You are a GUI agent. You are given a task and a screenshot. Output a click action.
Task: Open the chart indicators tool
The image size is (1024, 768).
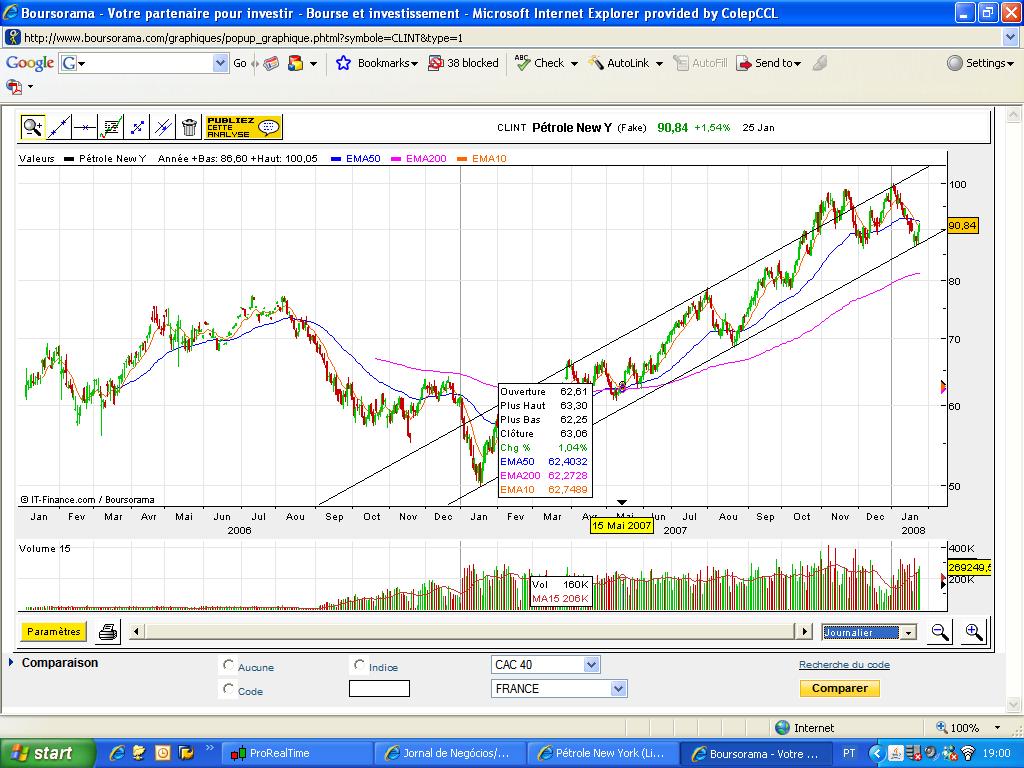(x=111, y=127)
